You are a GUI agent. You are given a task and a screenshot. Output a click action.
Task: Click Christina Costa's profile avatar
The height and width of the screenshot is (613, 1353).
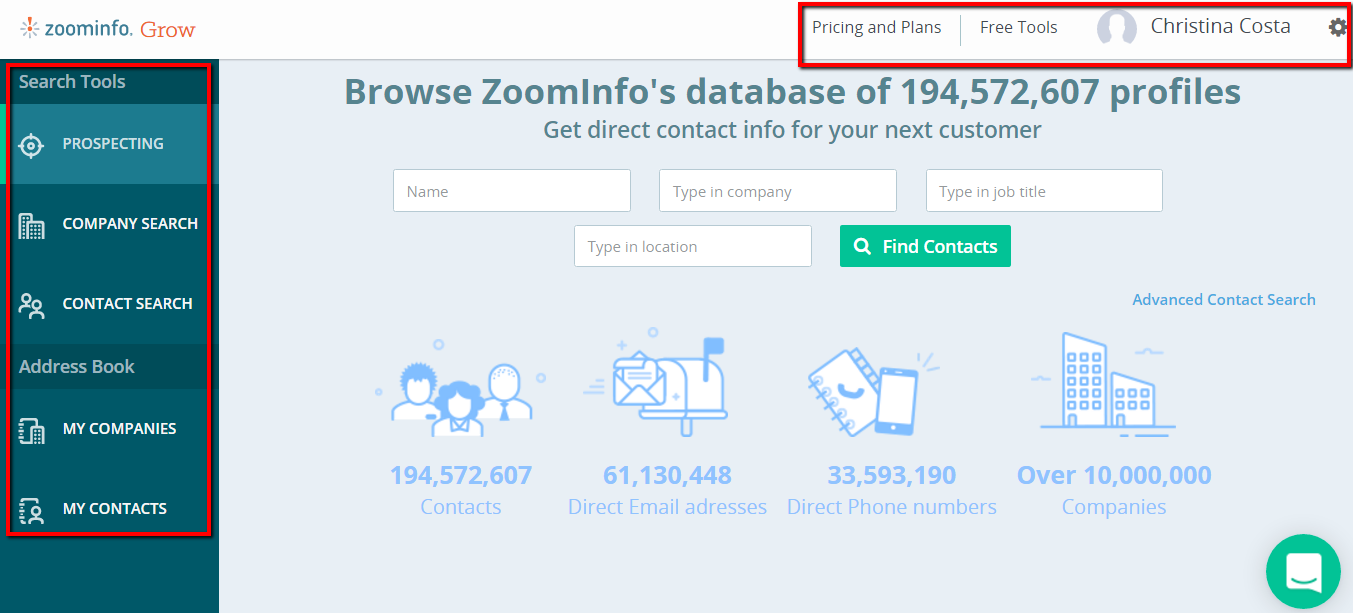[x=1117, y=27]
